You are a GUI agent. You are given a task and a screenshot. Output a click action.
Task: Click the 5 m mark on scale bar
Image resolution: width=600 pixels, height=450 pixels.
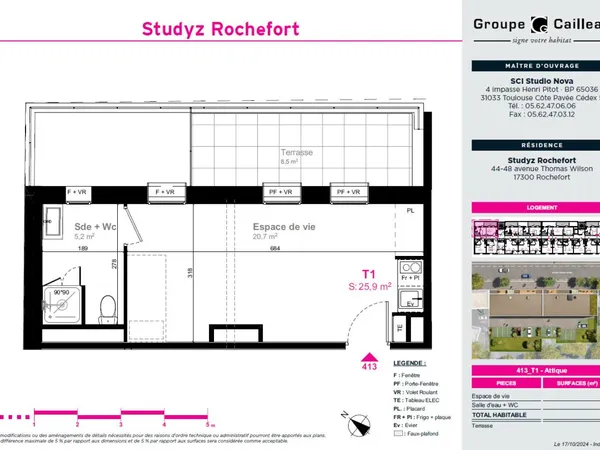coord(210,424)
